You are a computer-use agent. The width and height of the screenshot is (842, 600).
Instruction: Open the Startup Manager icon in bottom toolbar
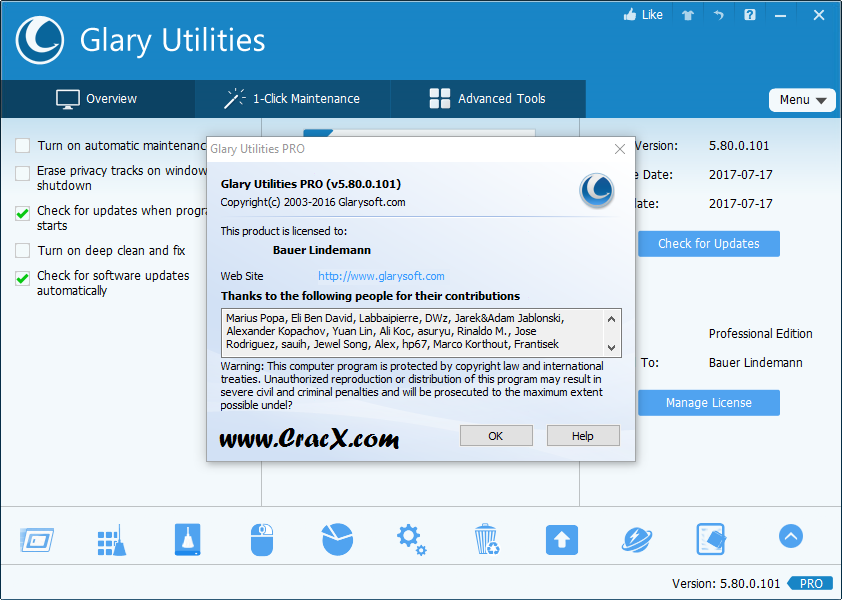click(x=37, y=539)
